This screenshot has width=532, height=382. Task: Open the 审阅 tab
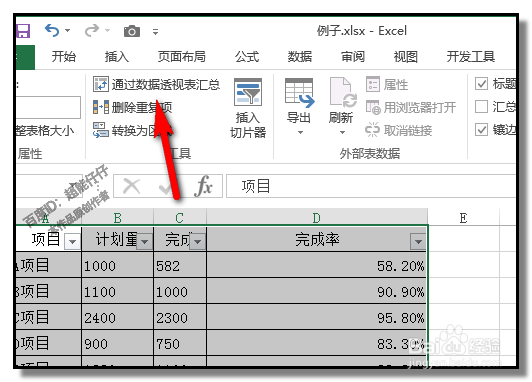353,56
